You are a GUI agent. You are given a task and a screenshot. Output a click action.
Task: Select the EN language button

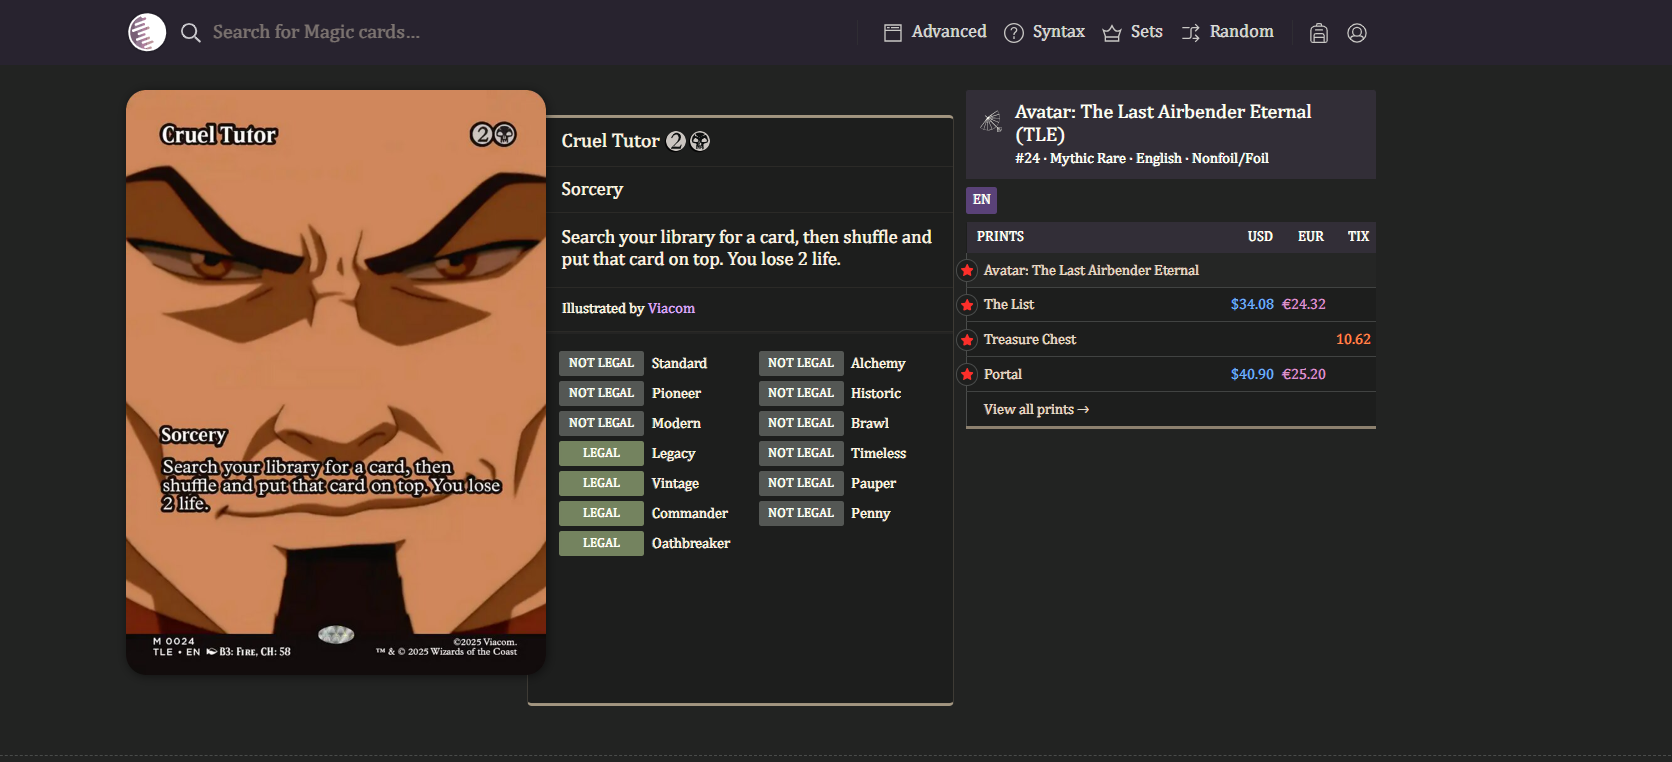[x=982, y=200]
